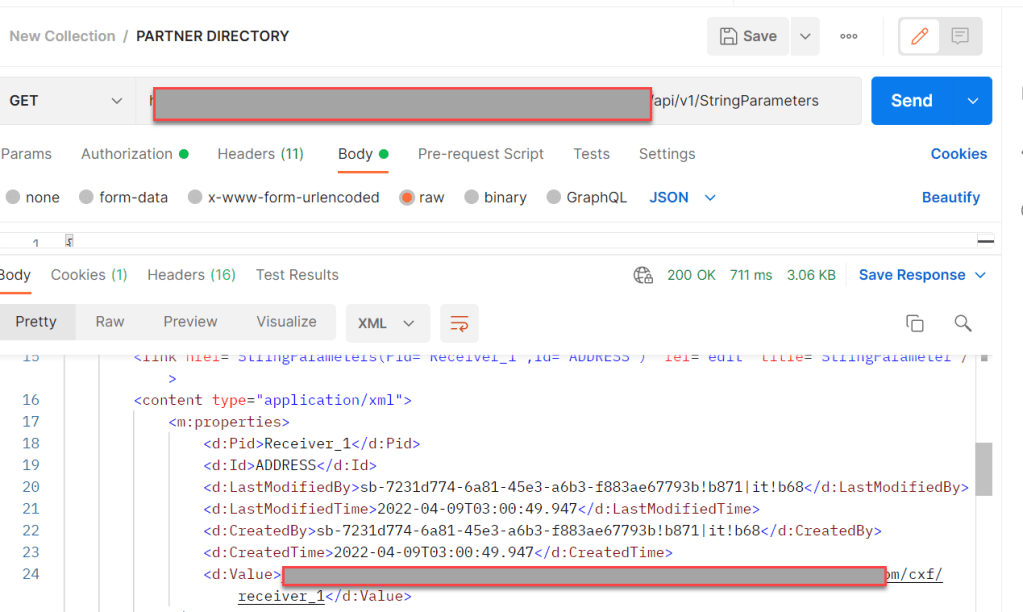Open the GET method dropdown

coord(66,101)
